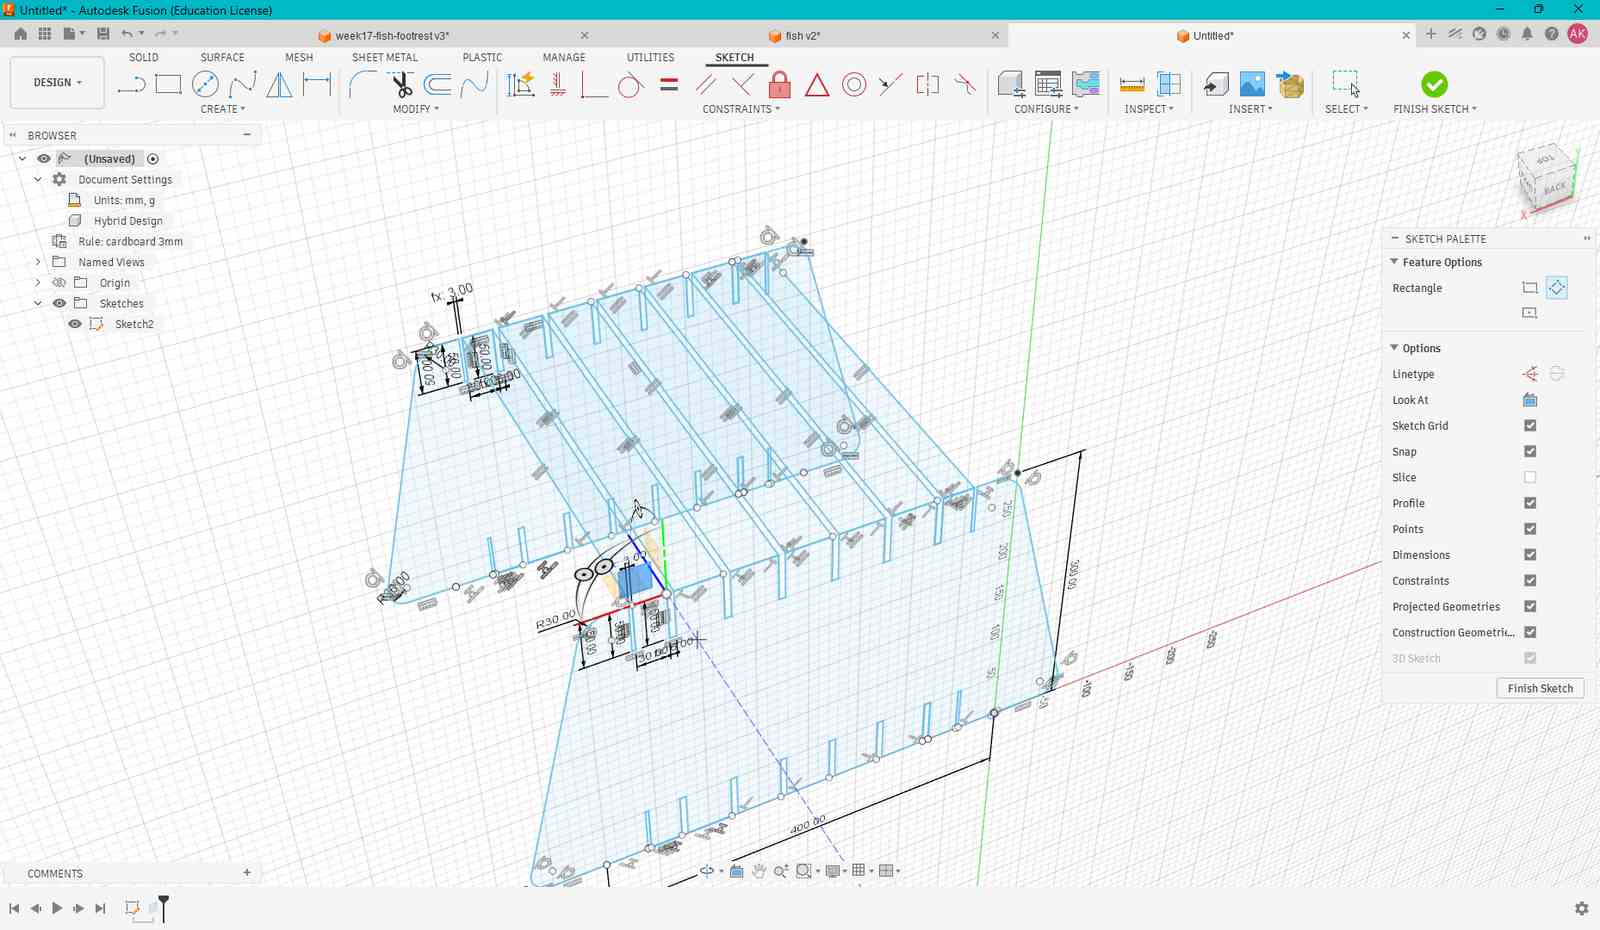Click the ViewCube to change orientation
Image resolution: width=1600 pixels, height=930 pixels.
[x=1545, y=178]
